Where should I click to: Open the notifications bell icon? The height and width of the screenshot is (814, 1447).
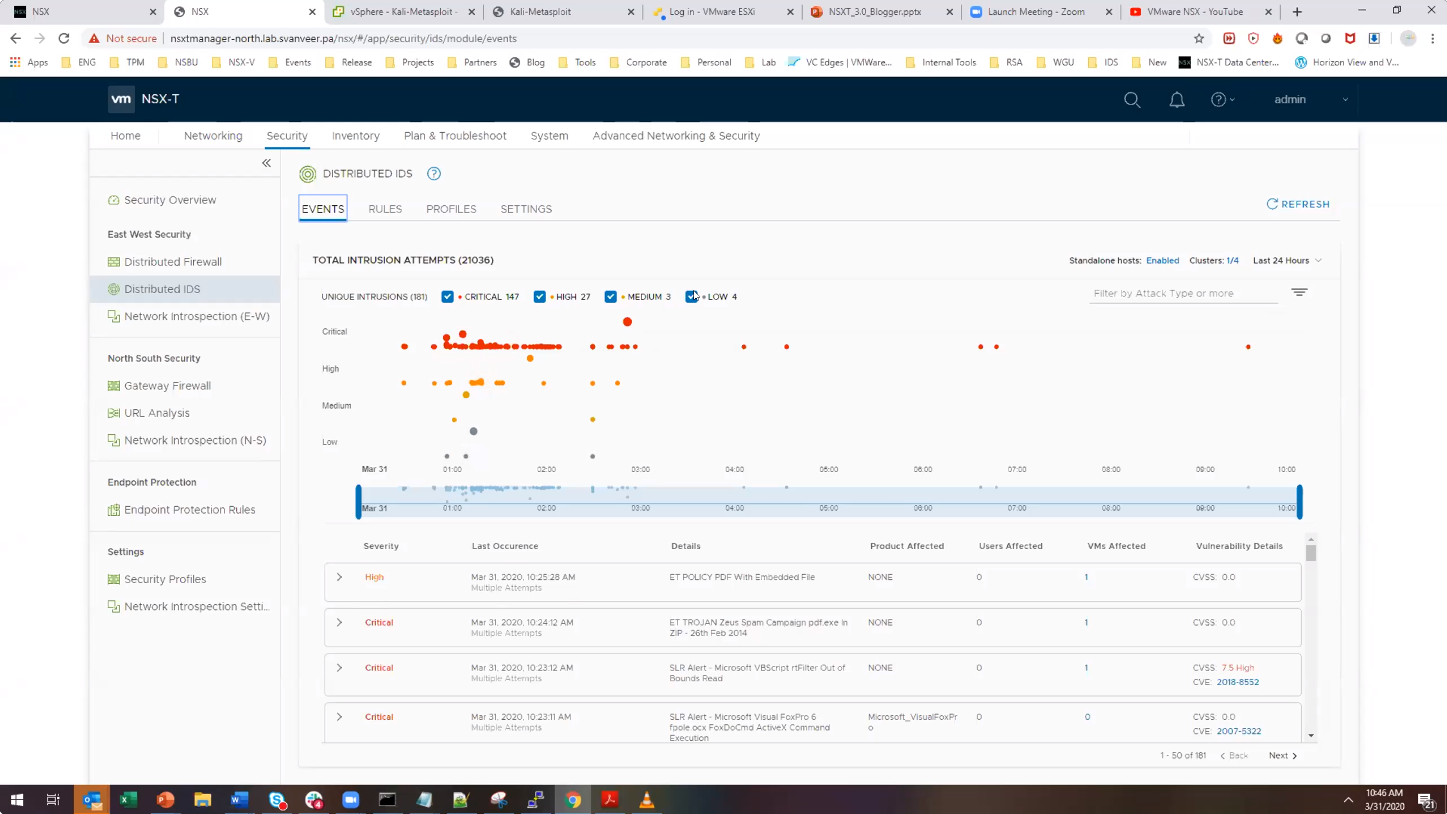1177,100
